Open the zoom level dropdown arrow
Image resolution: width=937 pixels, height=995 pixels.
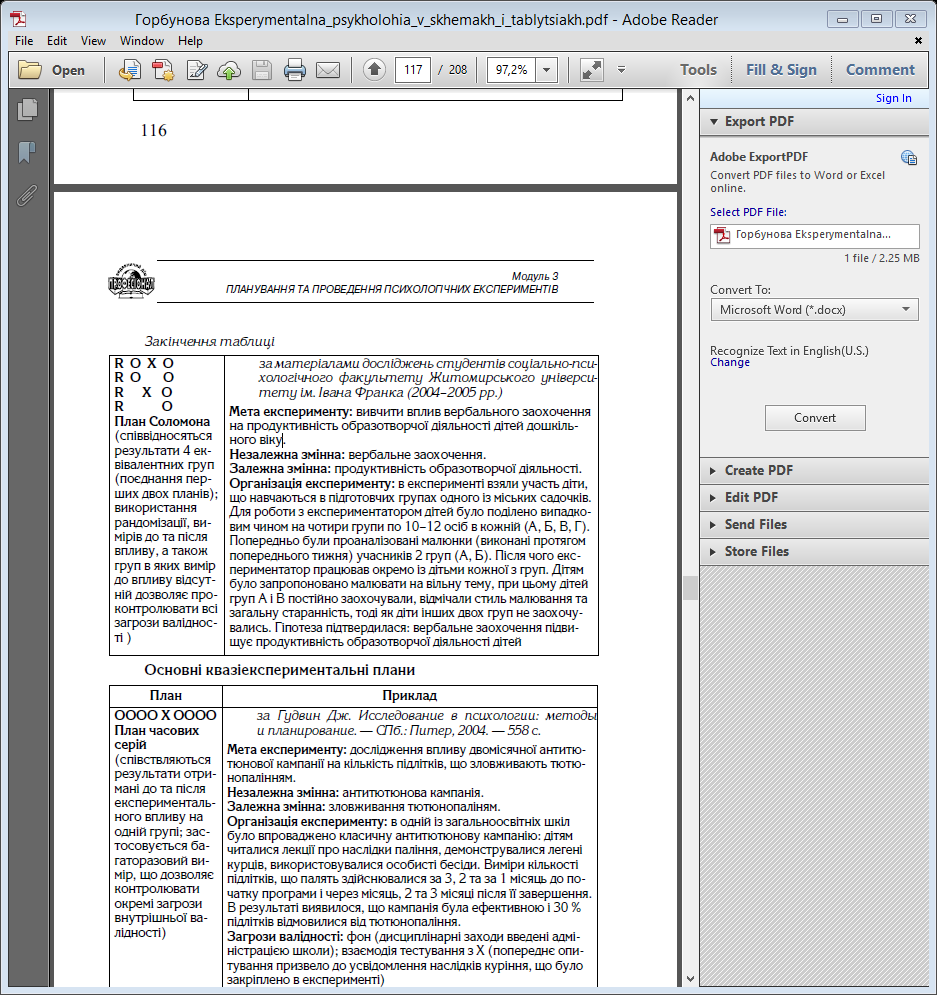click(547, 70)
